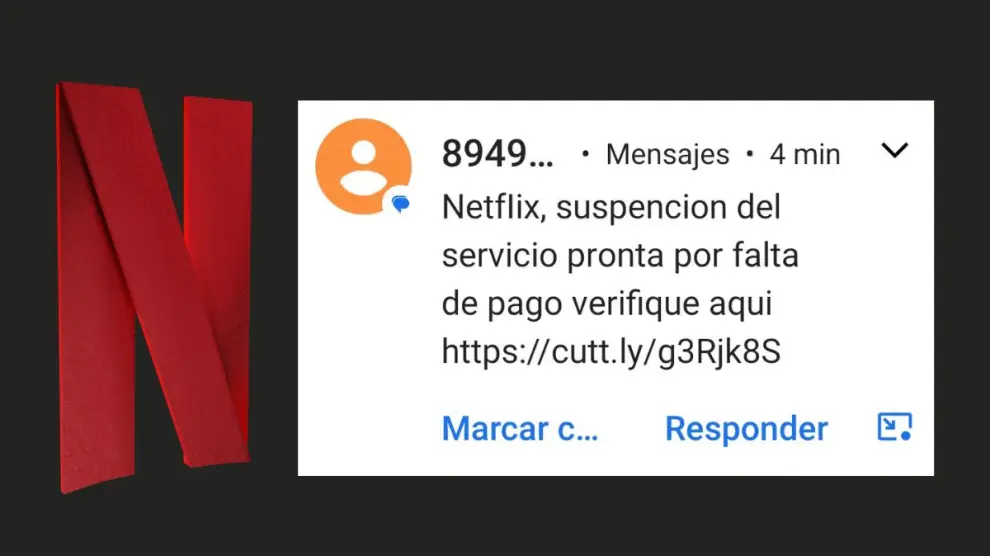The width and height of the screenshot is (990, 556).
Task: Click the dark background above the notification card
Action: coord(616,49)
